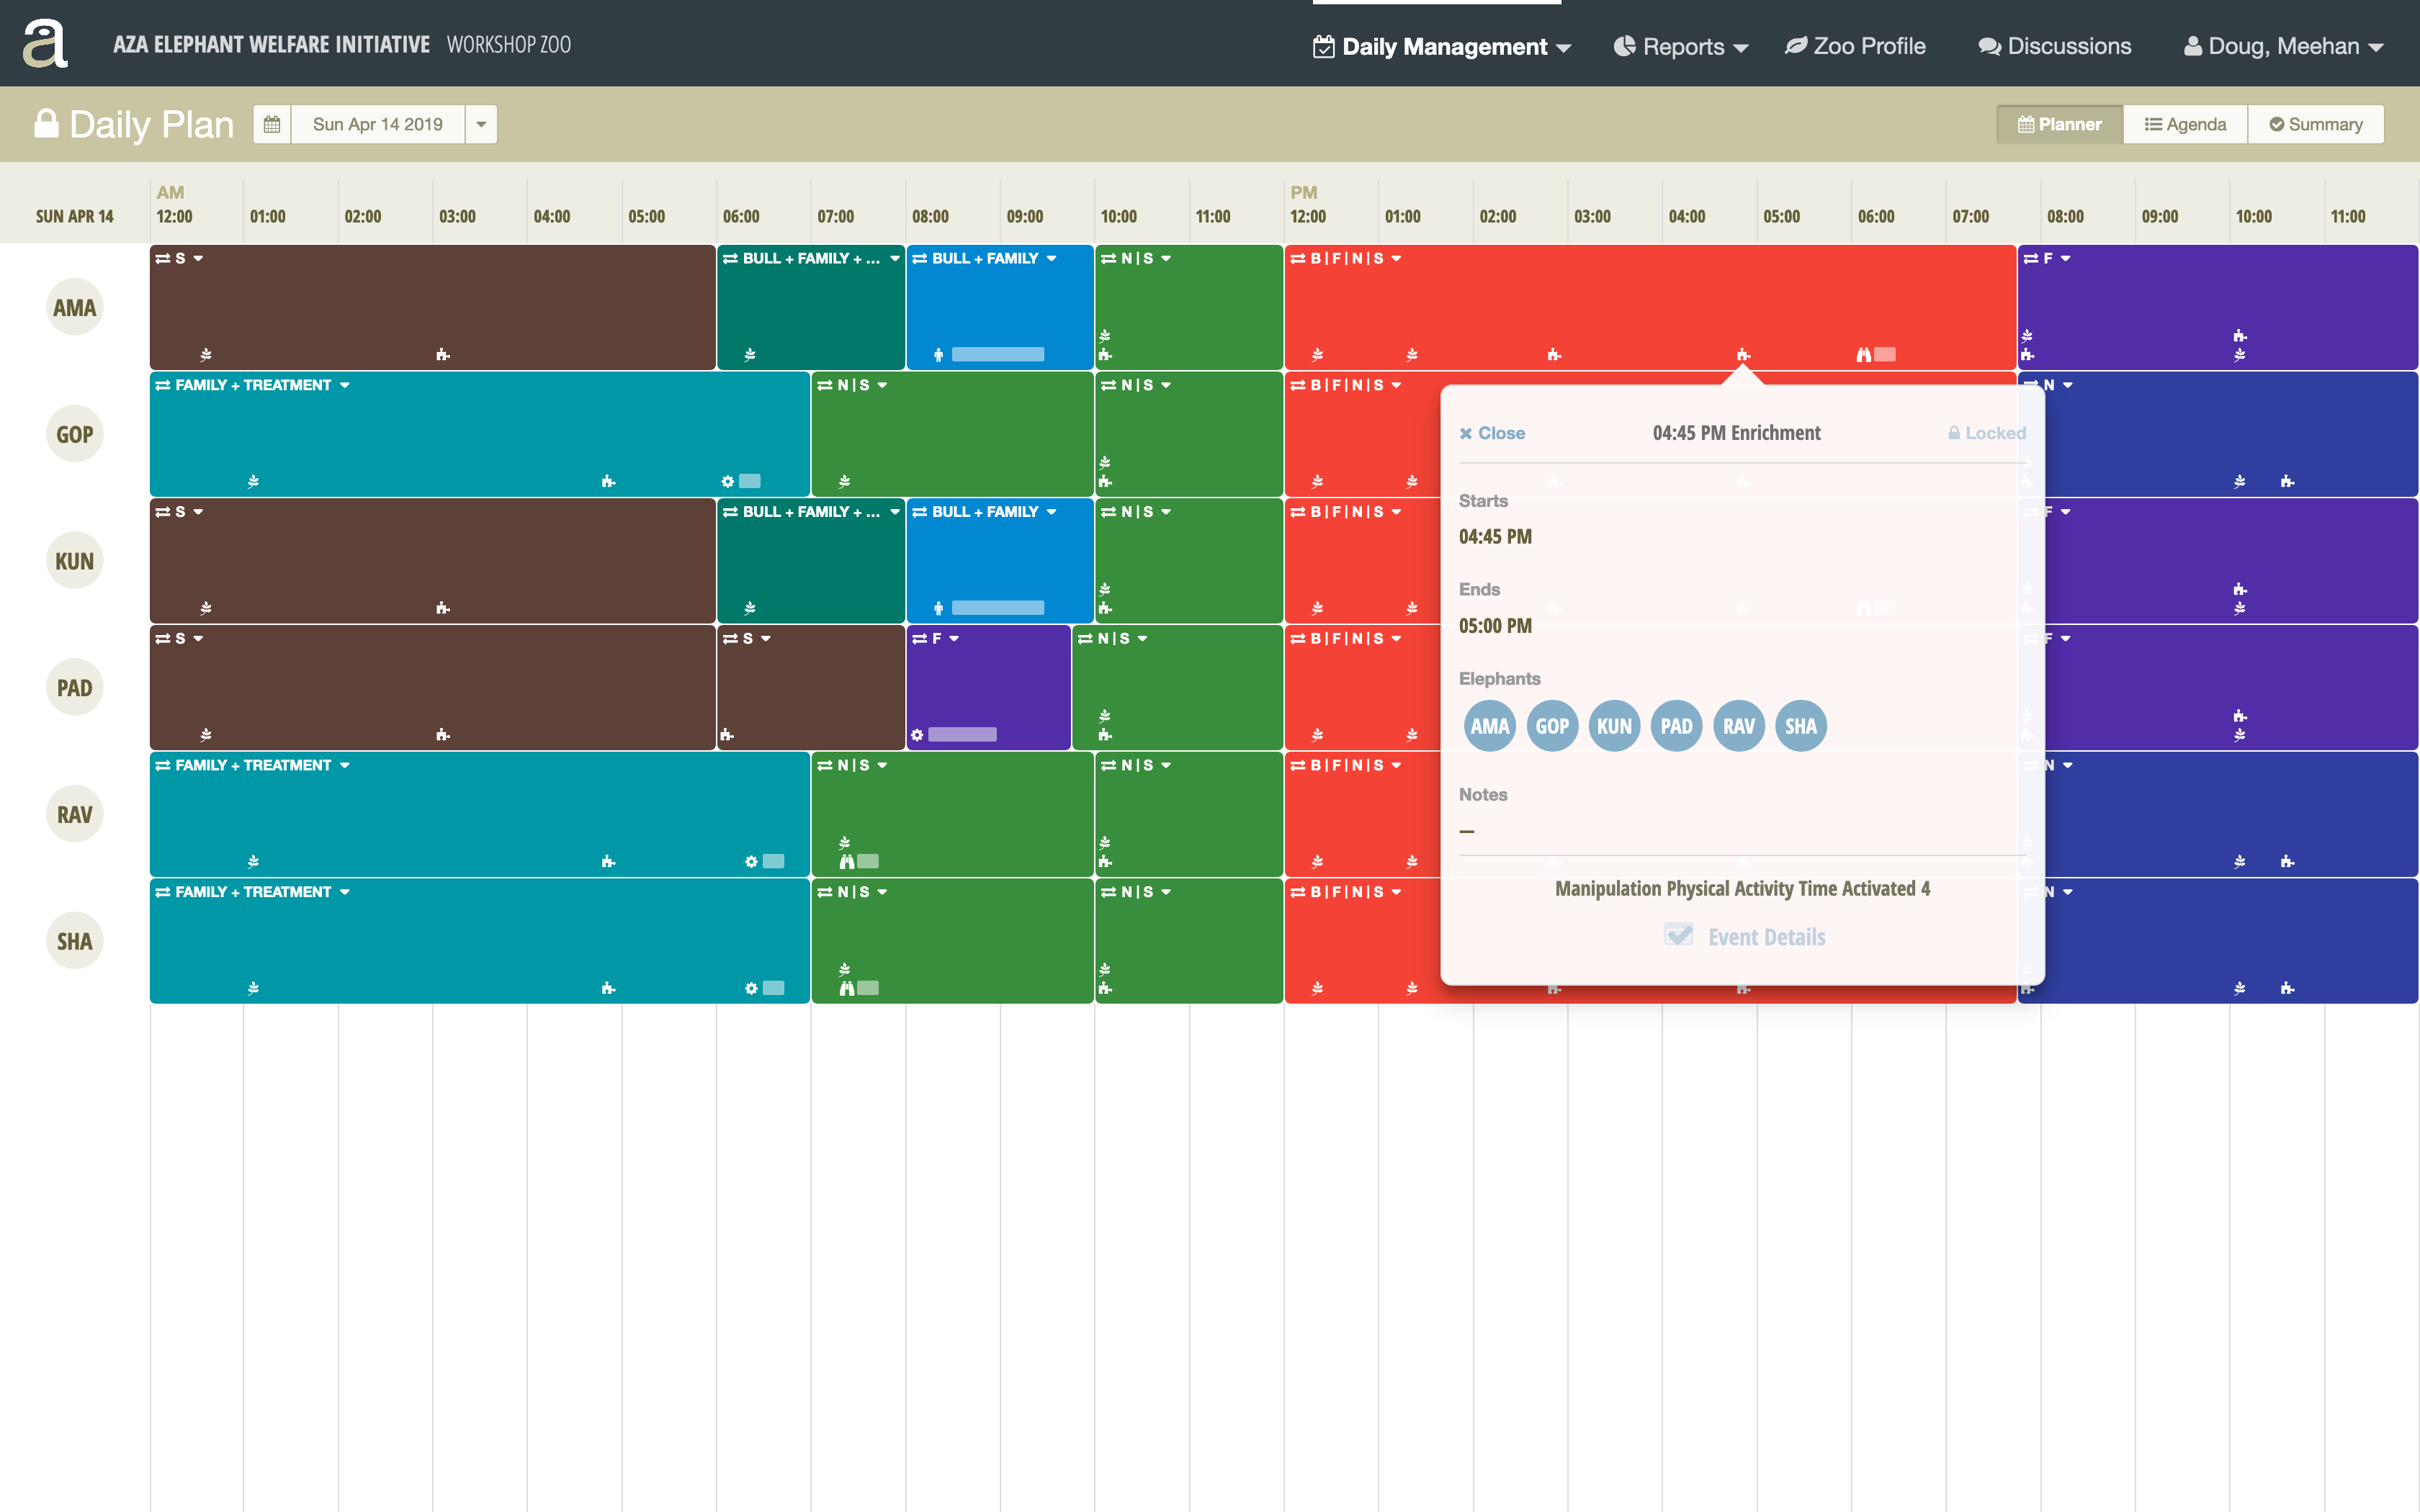Image resolution: width=2420 pixels, height=1512 pixels.
Task: Open the date picker dropdown next to Sun Apr 14 2019
Action: click(x=482, y=123)
